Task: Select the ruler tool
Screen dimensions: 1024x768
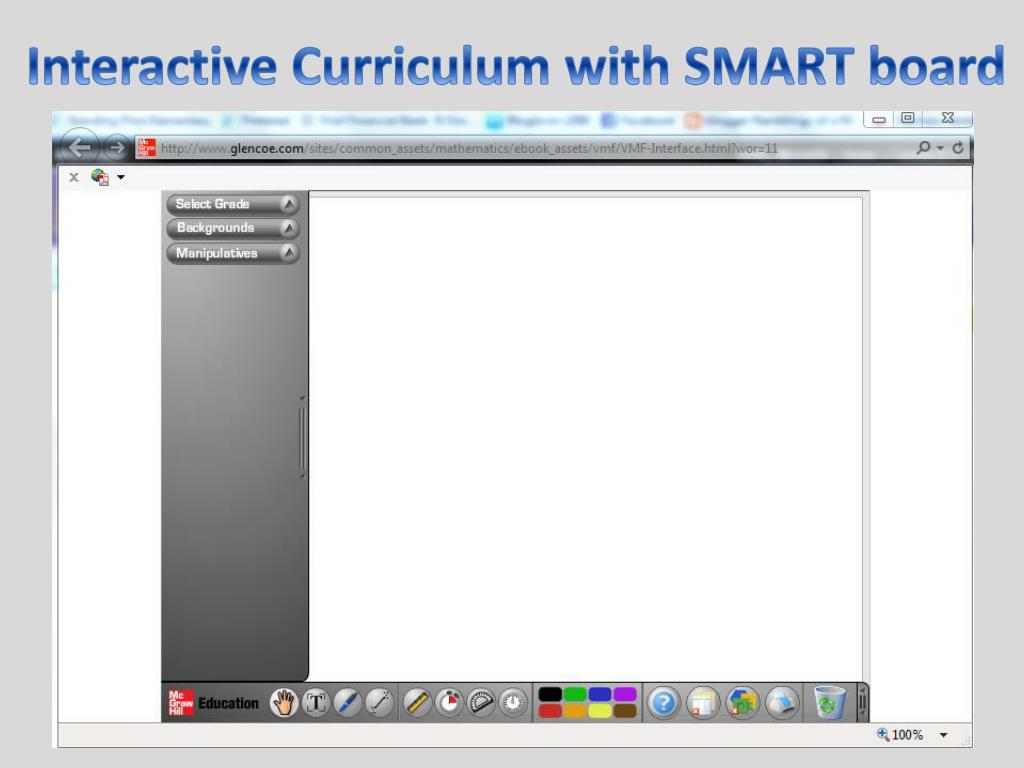Action: [x=417, y=703]
